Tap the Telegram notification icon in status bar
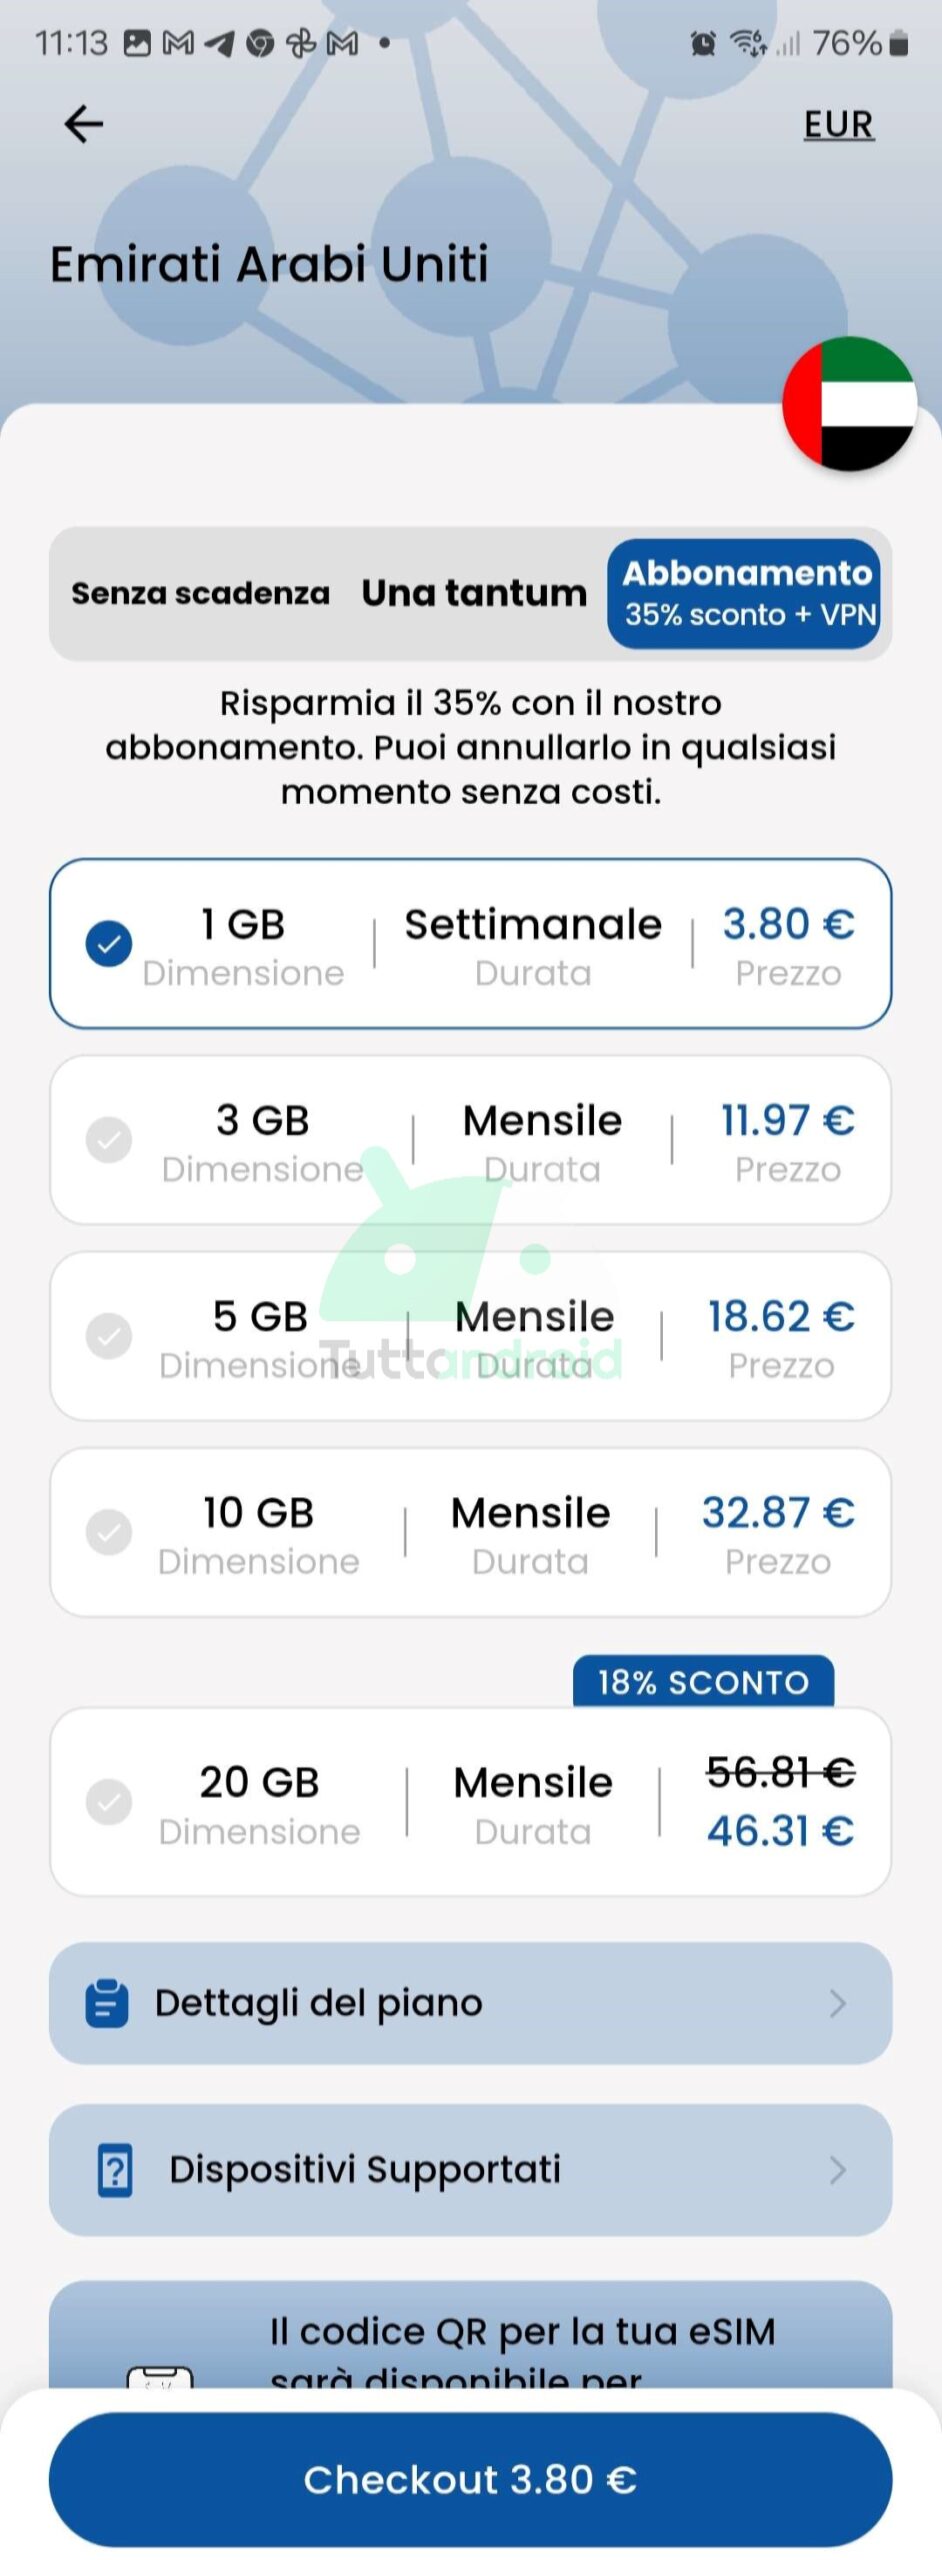This screenshot has width=942, height=2560. (x=219, y=44)
